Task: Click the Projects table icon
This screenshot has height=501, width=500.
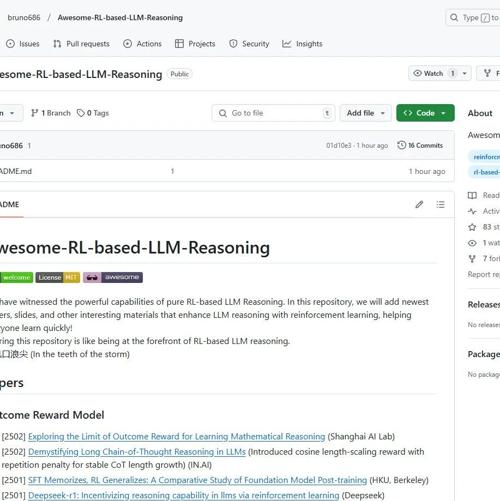Action: click(x=179, y=44)
